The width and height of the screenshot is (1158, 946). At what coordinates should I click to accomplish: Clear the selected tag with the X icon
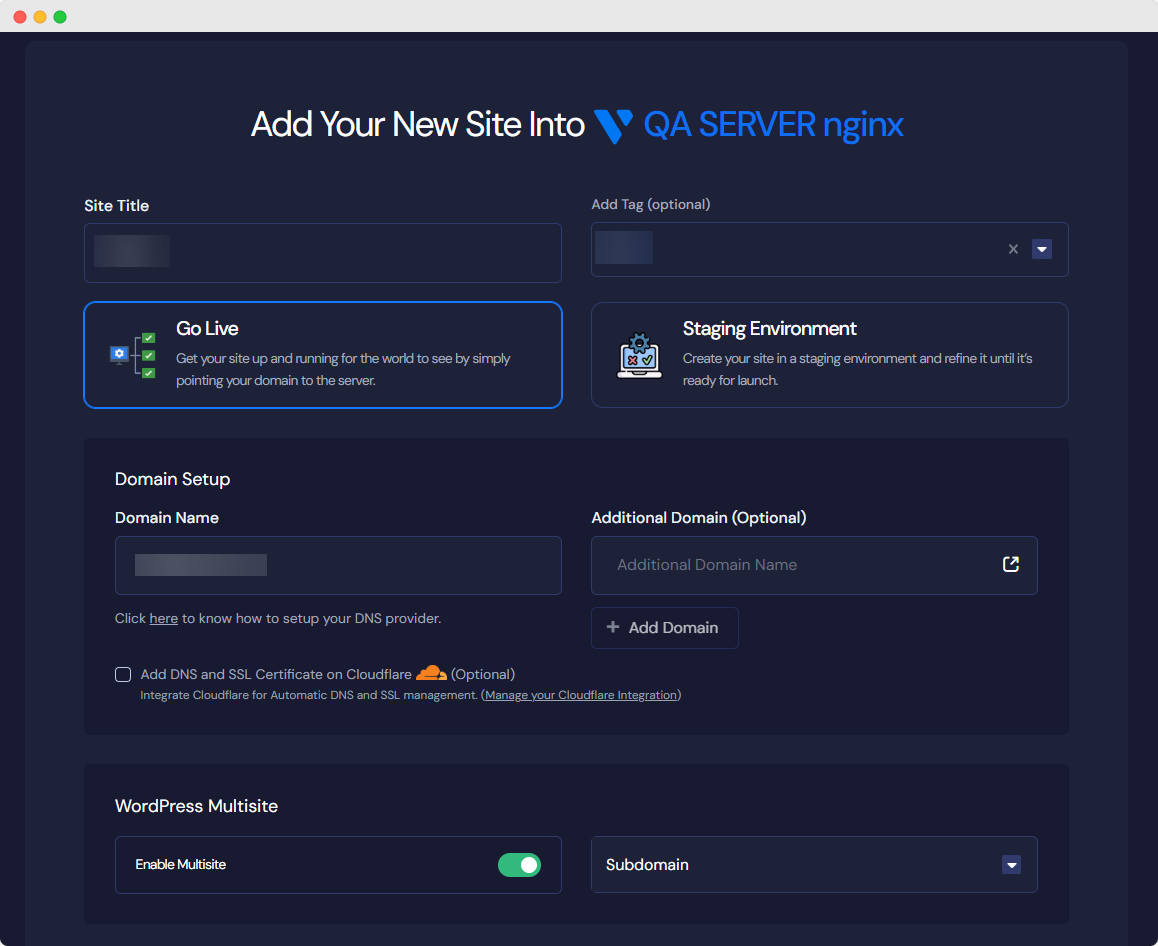[x=1013, y=249]
